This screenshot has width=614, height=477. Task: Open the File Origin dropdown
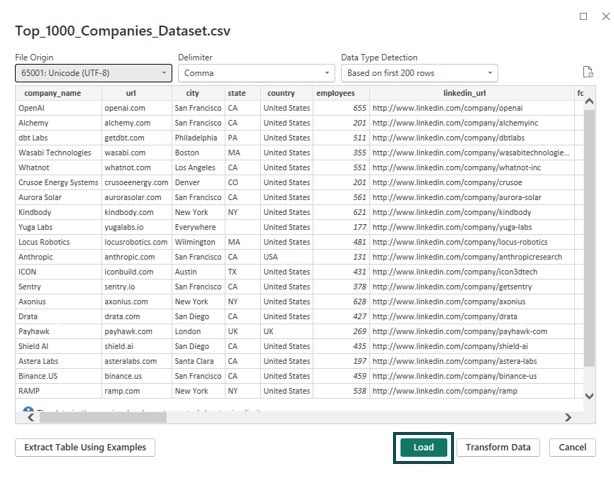pos(94,73)
